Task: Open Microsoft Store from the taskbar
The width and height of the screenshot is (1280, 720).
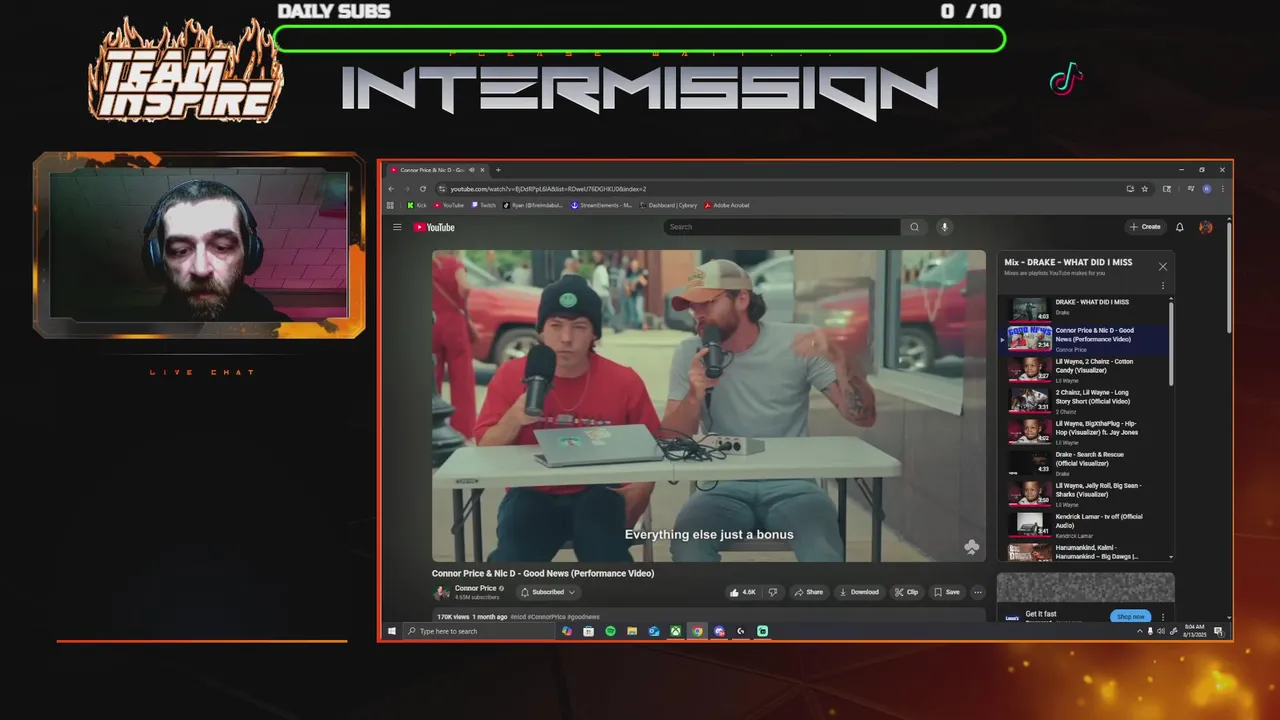Action: pyautogui.click(x=588, y=631)
